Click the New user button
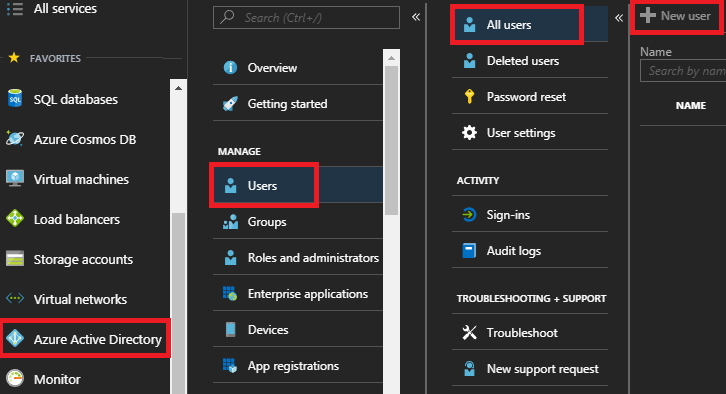726x394 pixels. click(x=676, y=16)
